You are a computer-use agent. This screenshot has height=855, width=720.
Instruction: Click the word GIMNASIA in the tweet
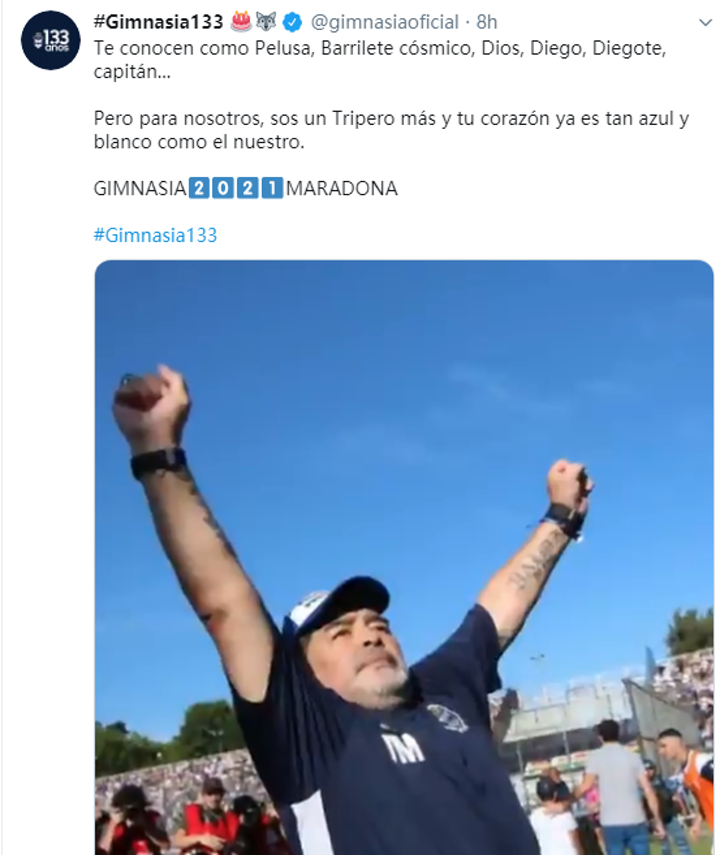click(140, 188)
